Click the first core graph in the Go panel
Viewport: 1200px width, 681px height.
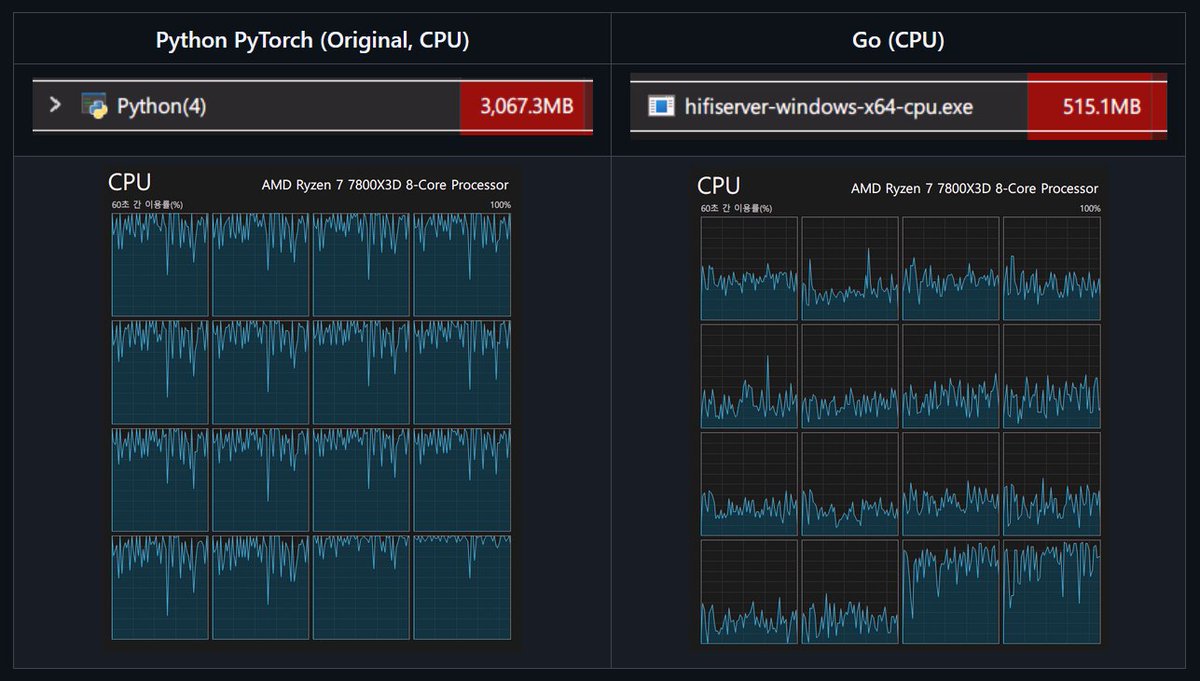(749, 268)
